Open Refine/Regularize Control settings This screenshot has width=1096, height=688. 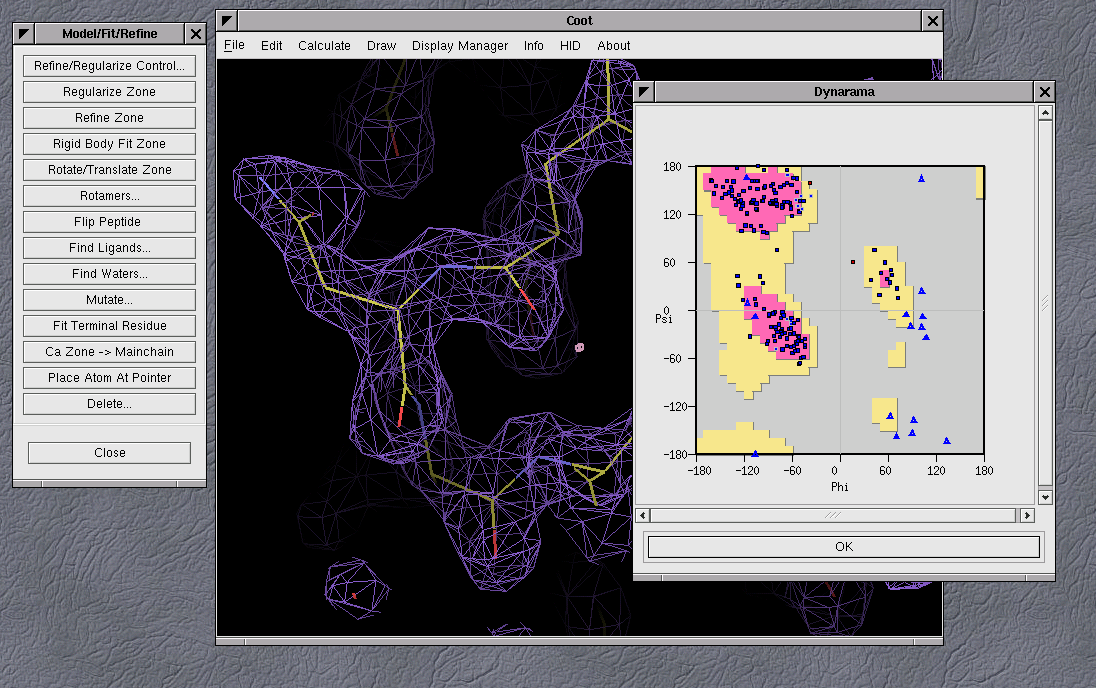click(x=109, y=66)
